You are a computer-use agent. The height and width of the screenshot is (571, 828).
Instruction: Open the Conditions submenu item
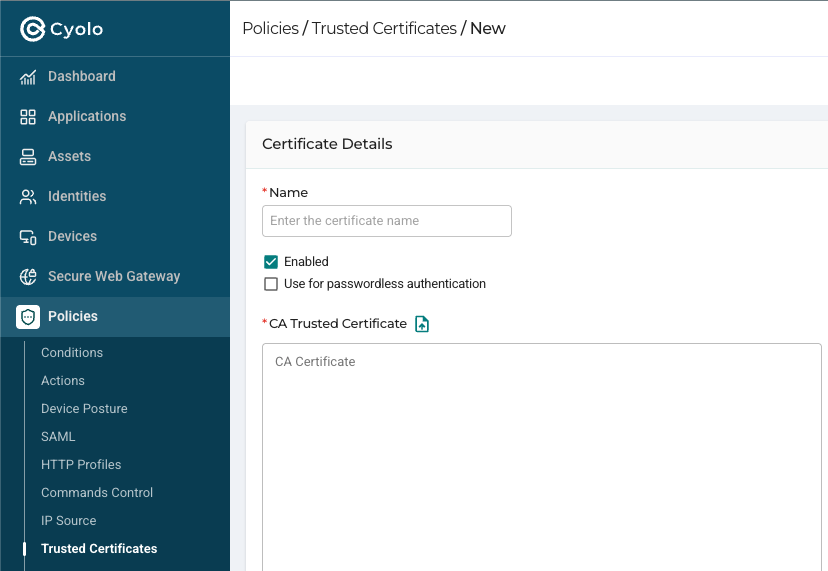click(x=72, y=352)
